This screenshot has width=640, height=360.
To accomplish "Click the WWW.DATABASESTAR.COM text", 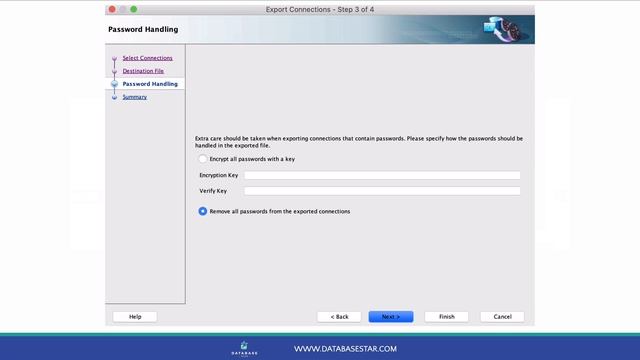I will click(345, 349).
